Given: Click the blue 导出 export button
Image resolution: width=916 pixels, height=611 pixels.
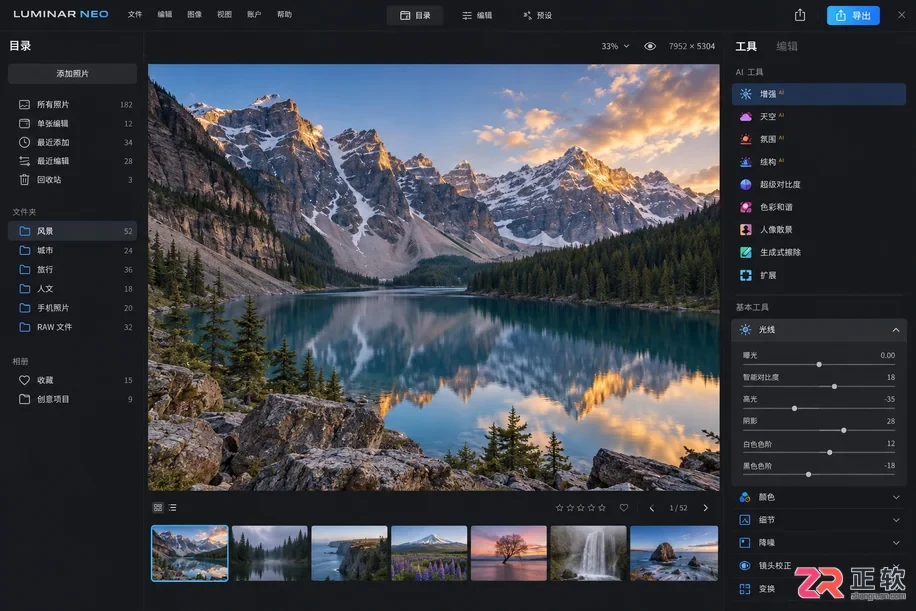Looking at the screenshot, I should 853,15.
